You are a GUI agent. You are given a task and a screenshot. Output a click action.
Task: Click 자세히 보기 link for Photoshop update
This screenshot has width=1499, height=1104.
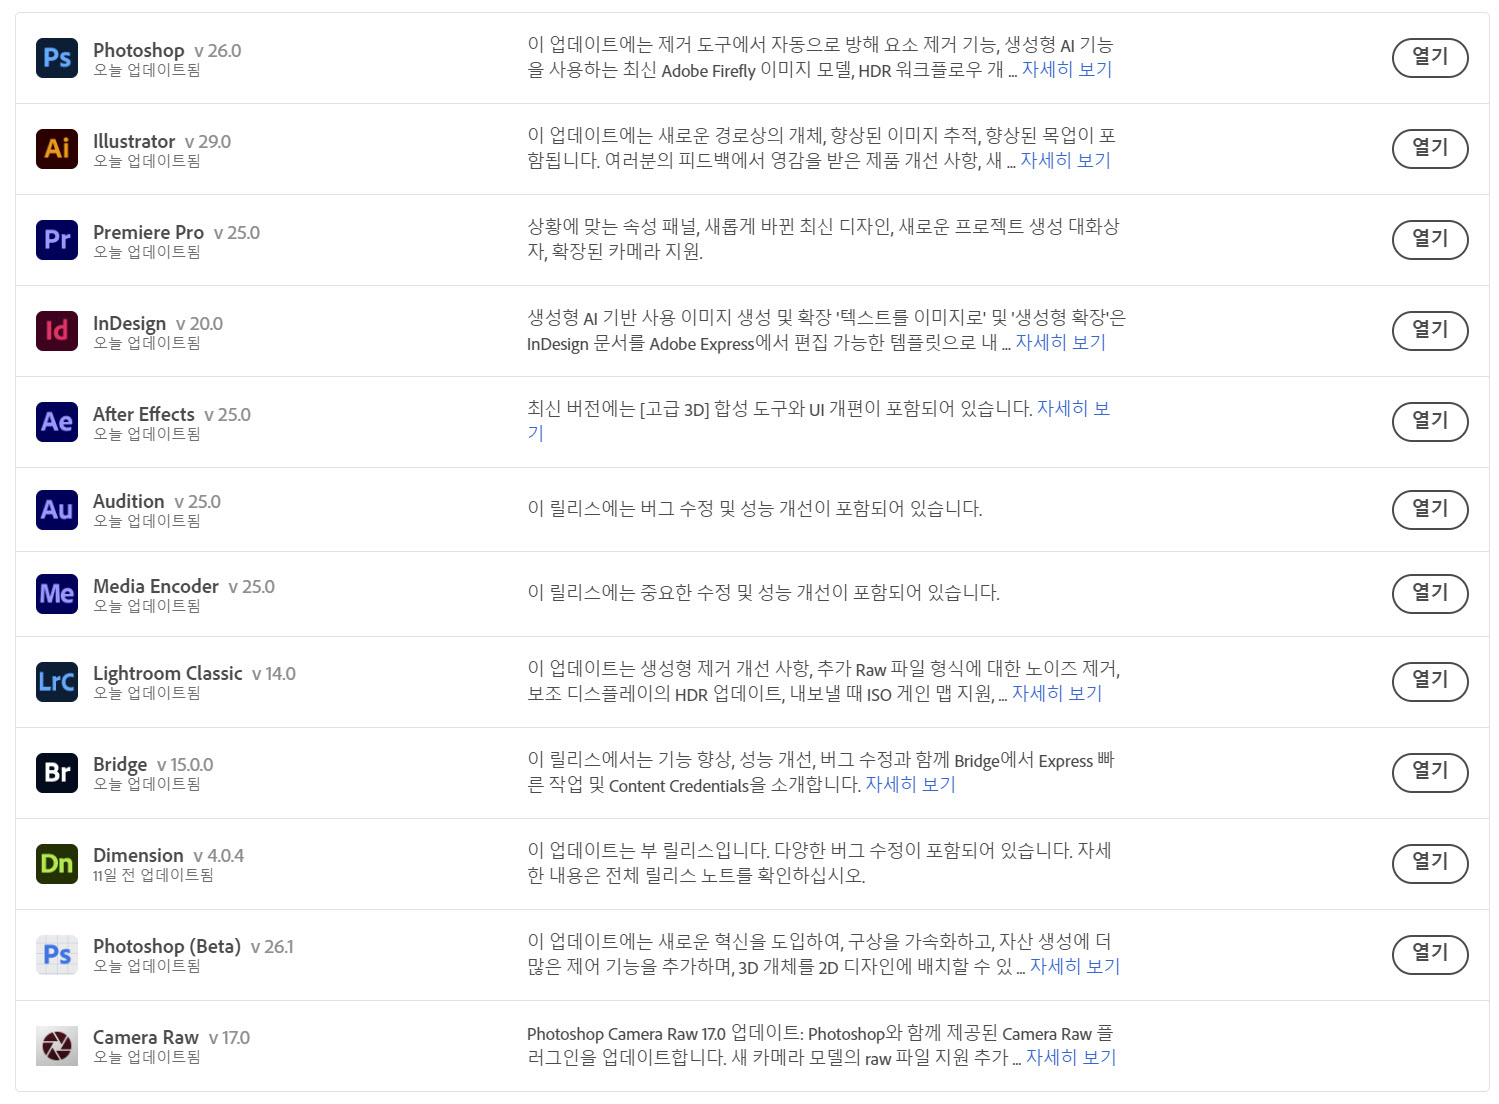1067,70
